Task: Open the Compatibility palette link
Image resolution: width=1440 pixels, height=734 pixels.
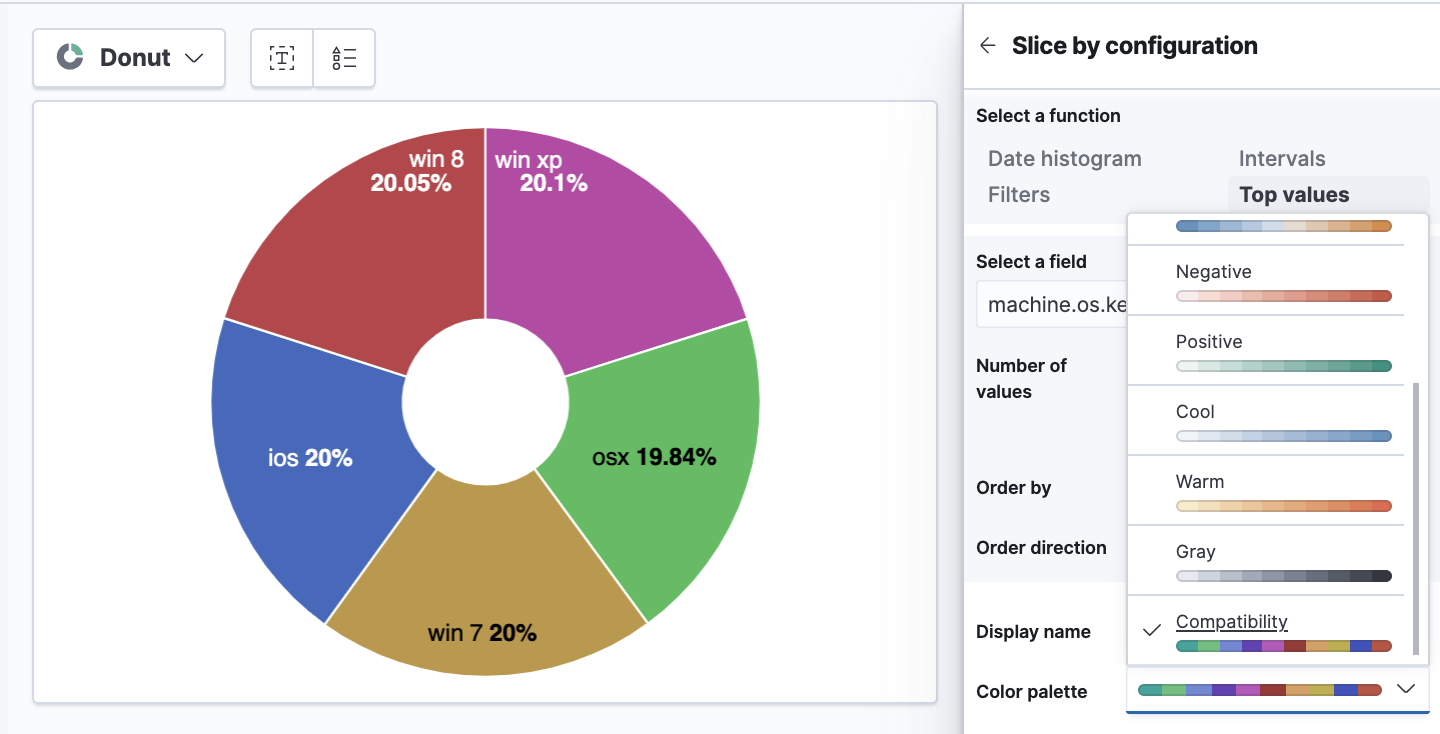Action: coord(1231,621)
